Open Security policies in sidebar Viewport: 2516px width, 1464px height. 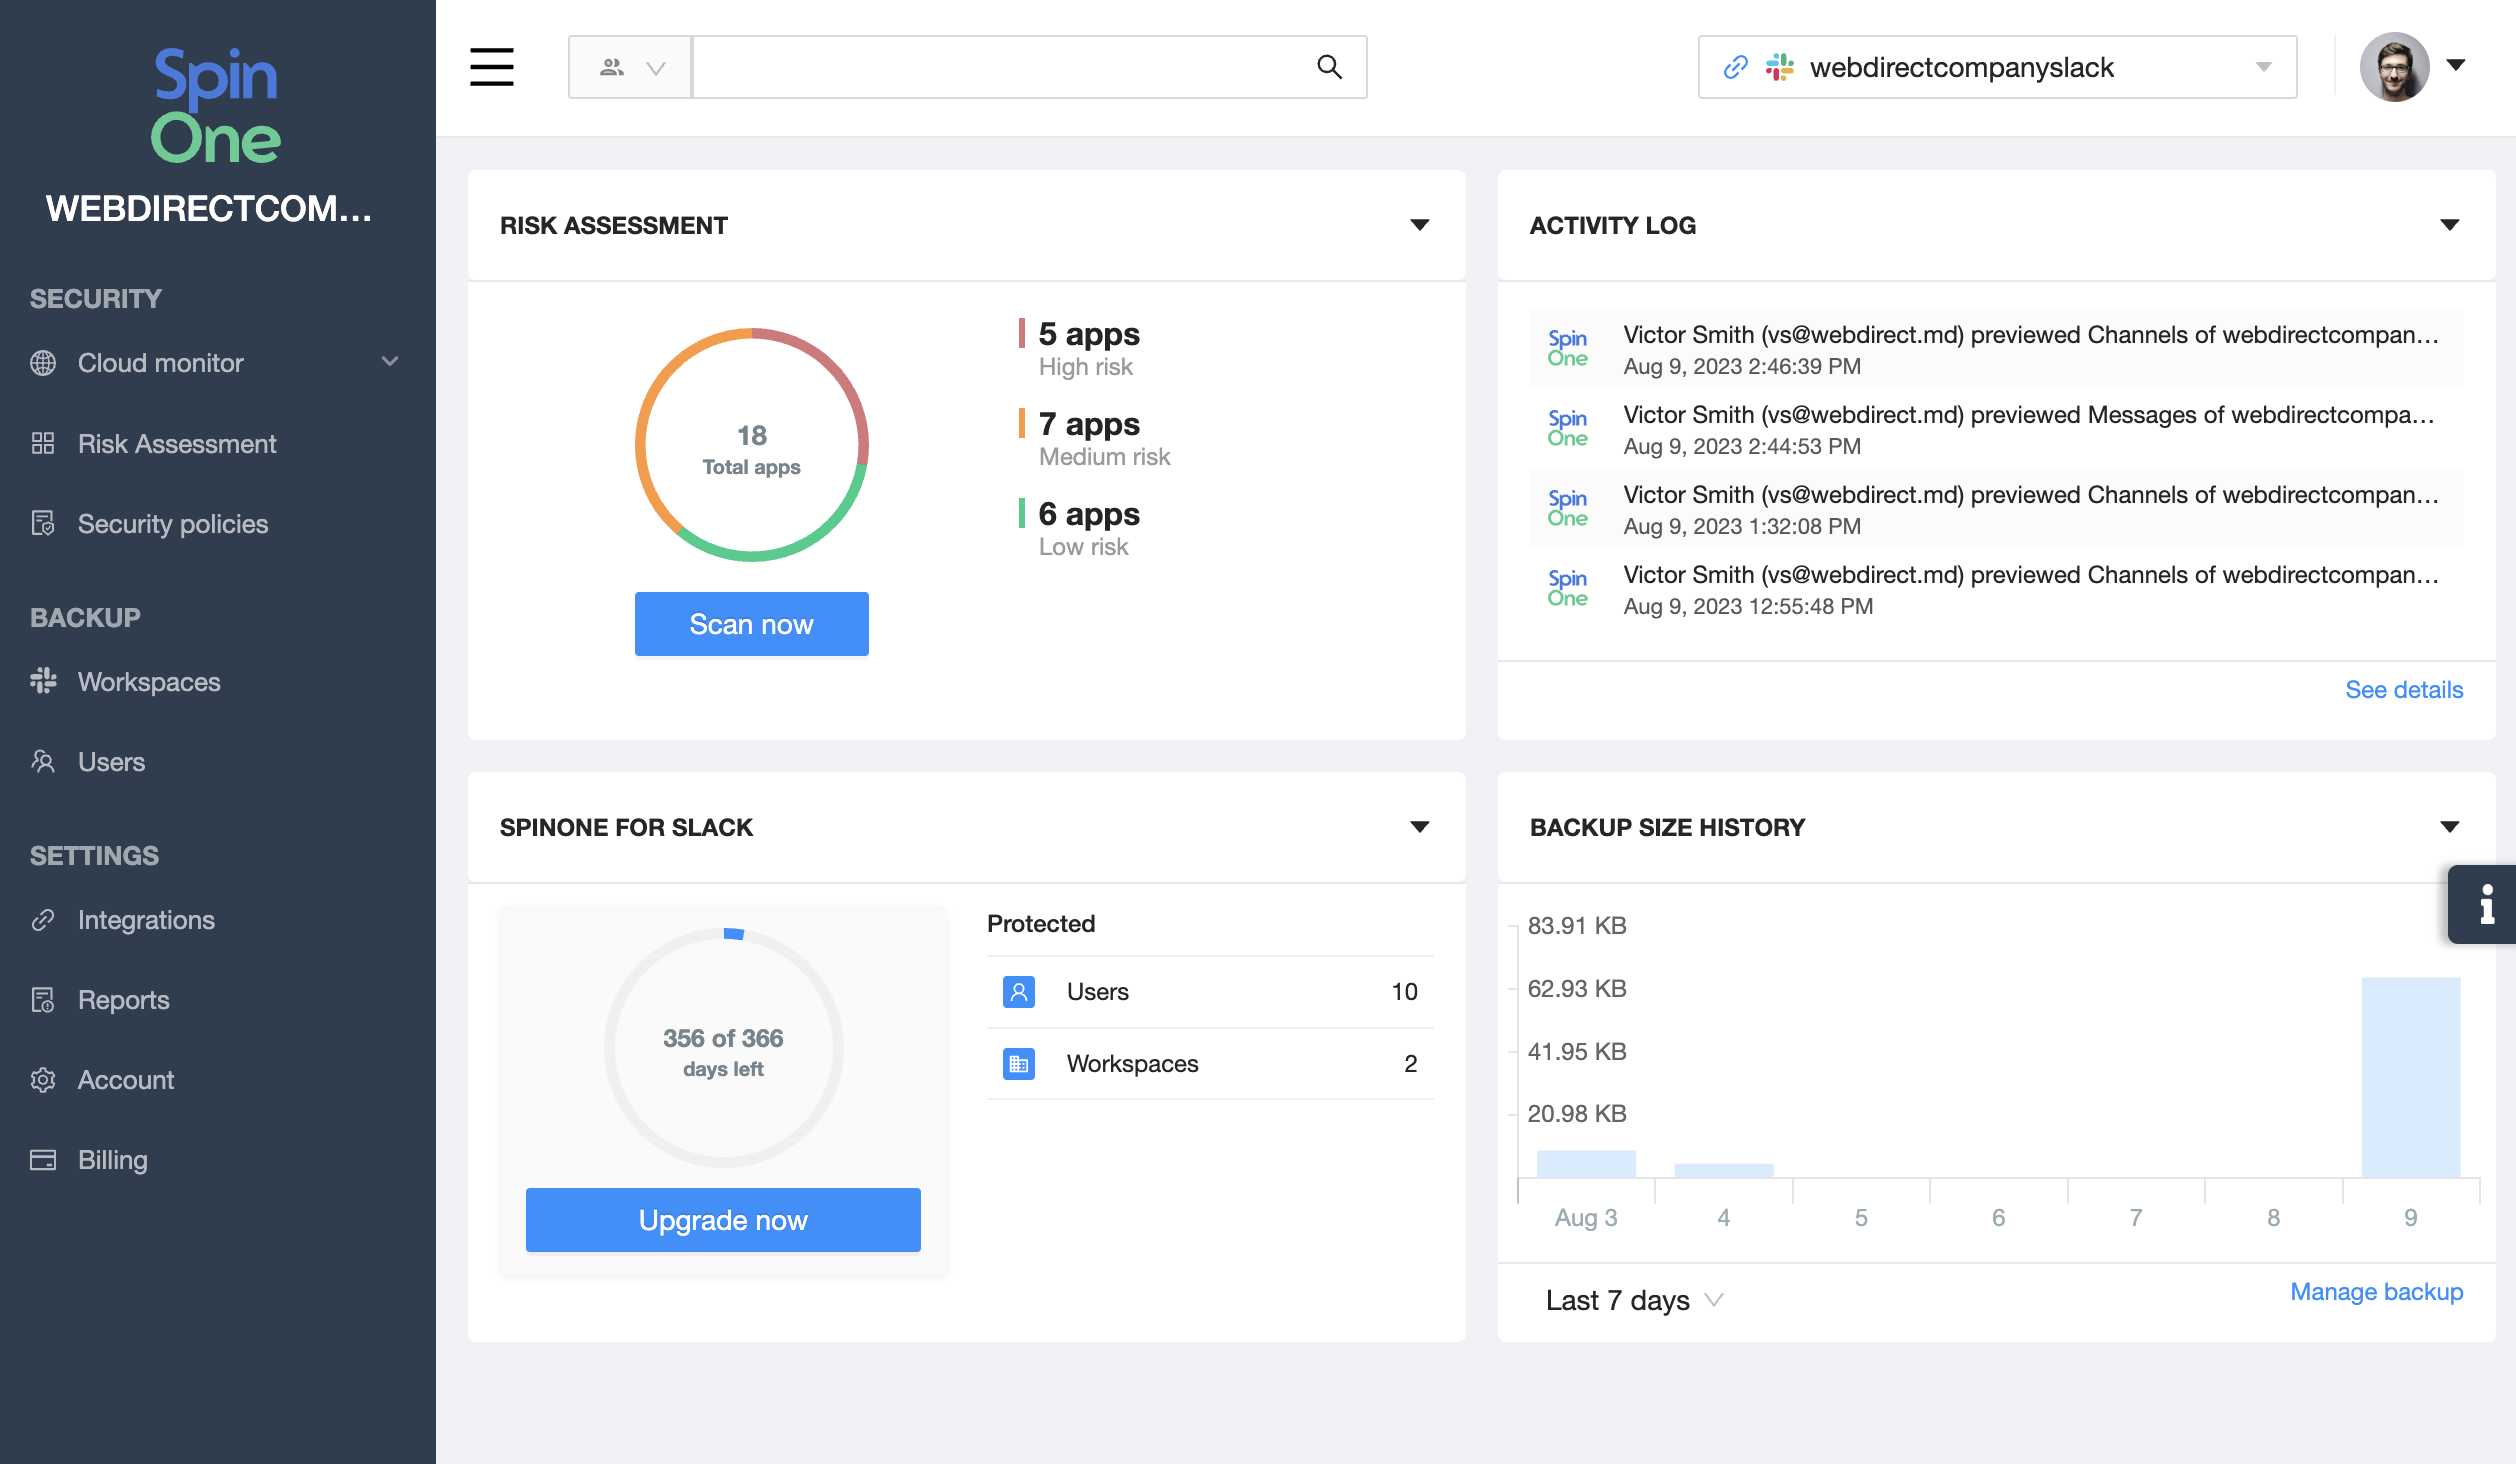172,523
